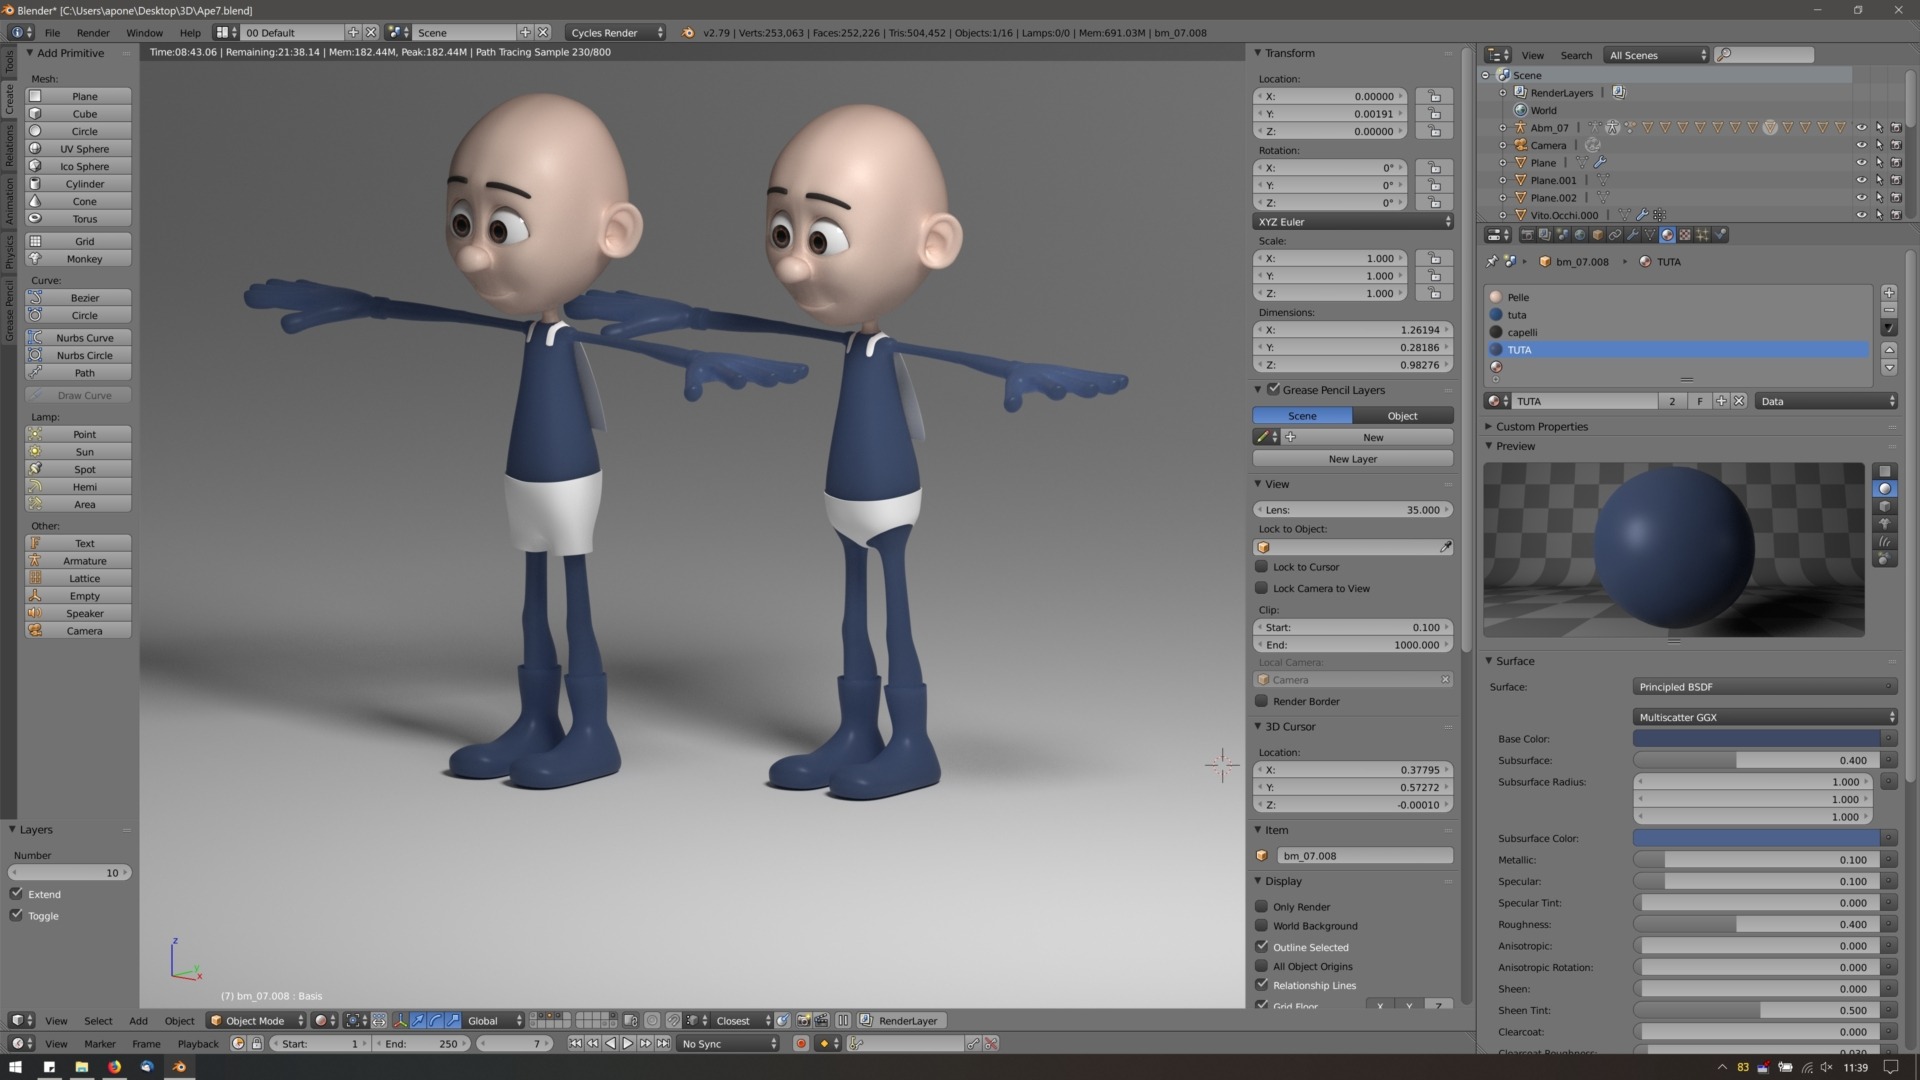Screen dimensions: 1920x1080
Task: Click the translate manipulator arrow icon
Action: point(418,1020)
